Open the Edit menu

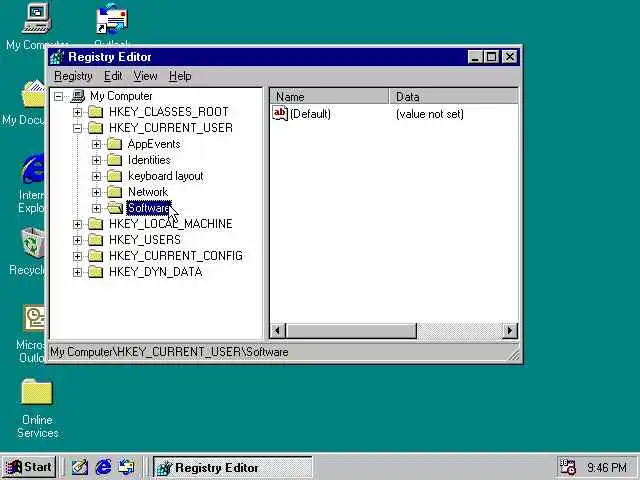tap(113, 76)
